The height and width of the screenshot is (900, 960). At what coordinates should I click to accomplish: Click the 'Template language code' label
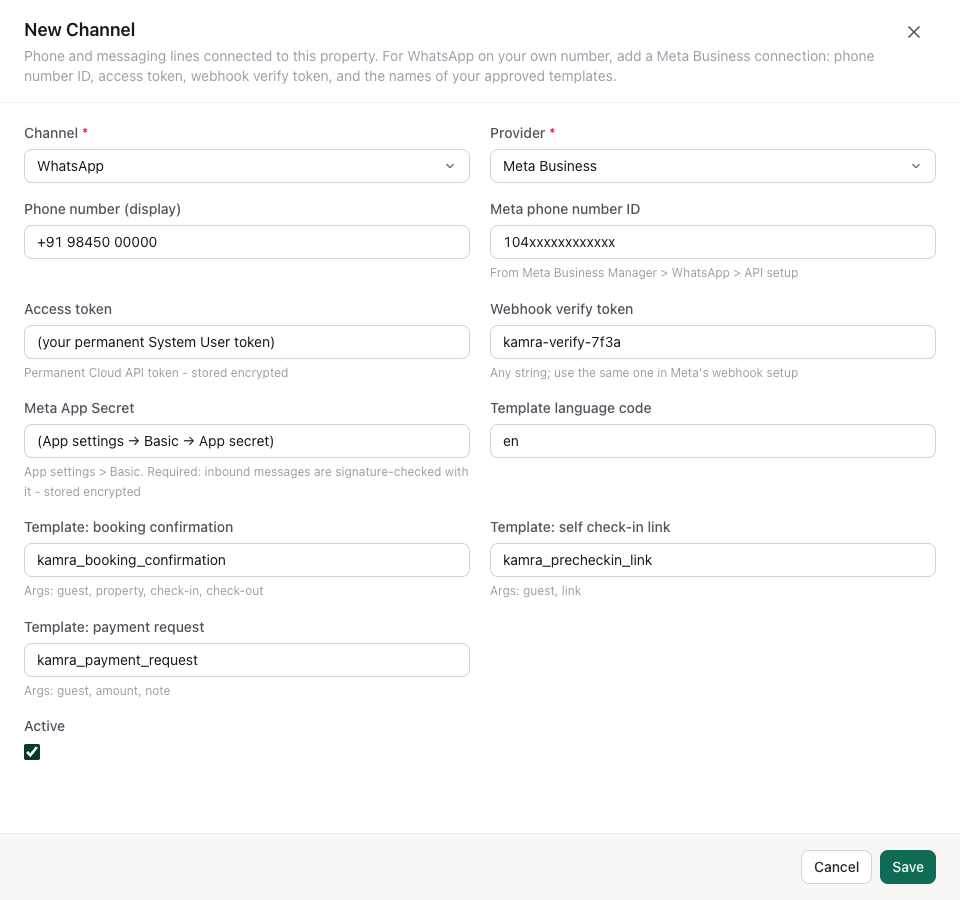coord(571,408)
